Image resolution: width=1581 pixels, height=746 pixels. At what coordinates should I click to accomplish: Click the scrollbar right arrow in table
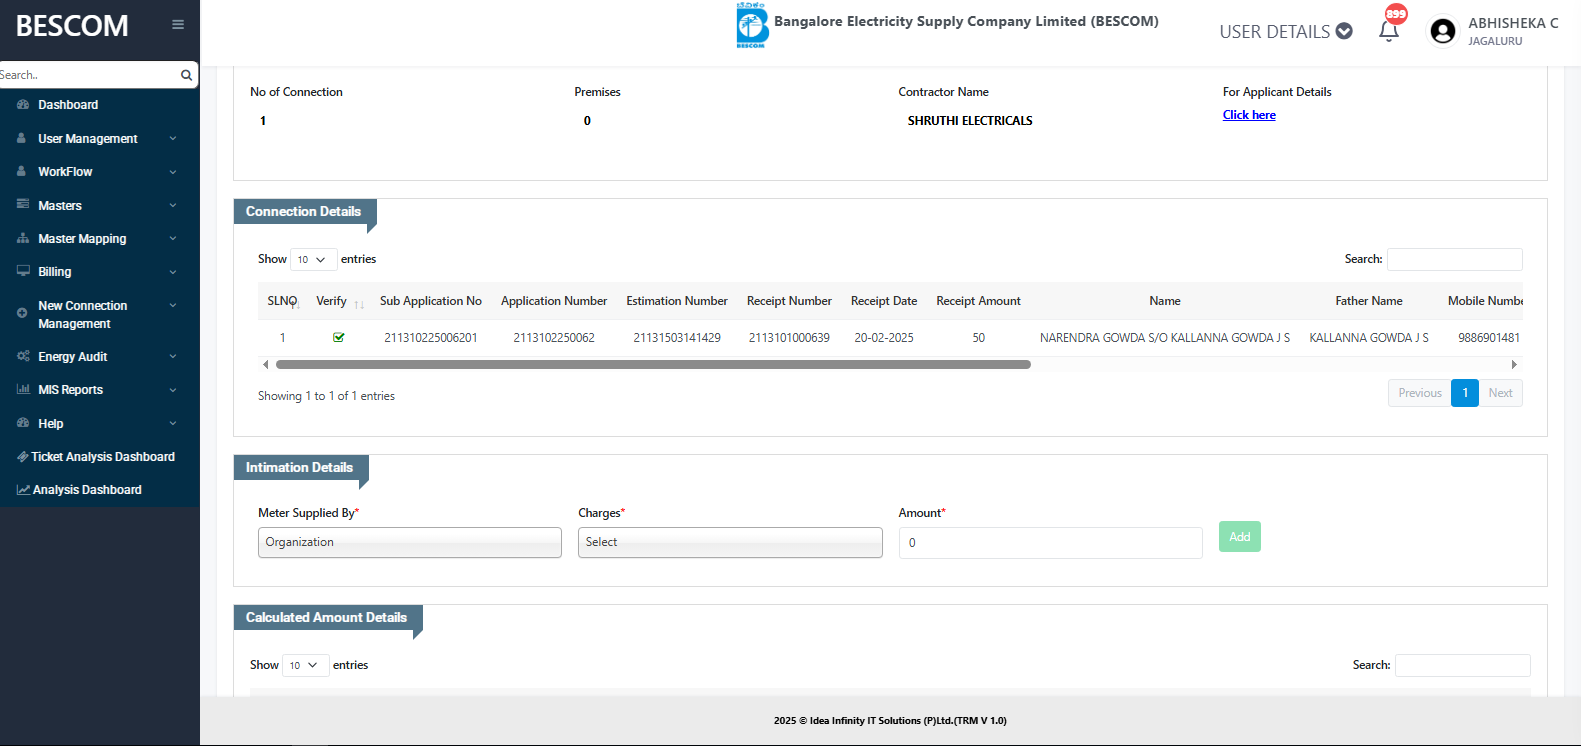point(1514,365)
